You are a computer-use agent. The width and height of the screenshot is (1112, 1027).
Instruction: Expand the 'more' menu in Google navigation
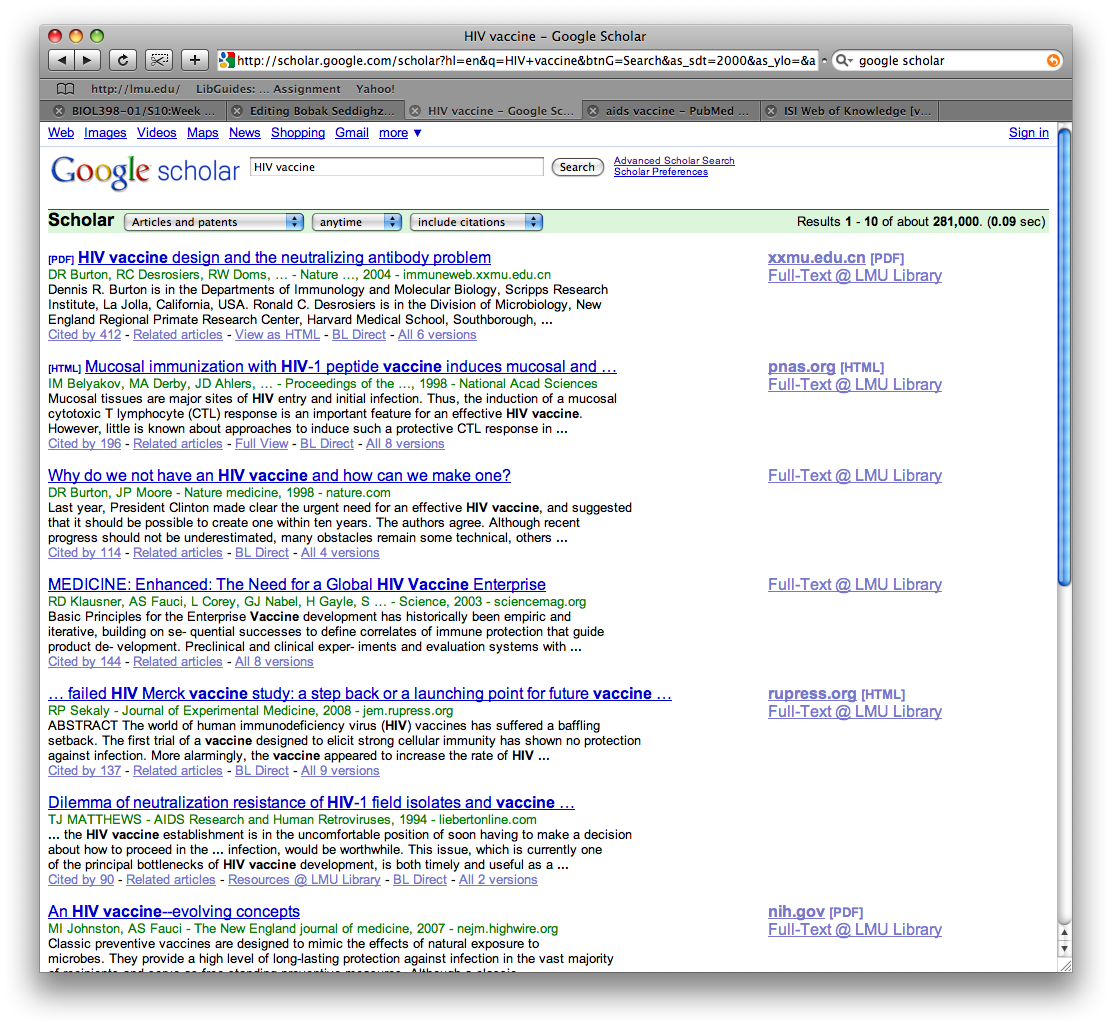[x=400, y=133]
